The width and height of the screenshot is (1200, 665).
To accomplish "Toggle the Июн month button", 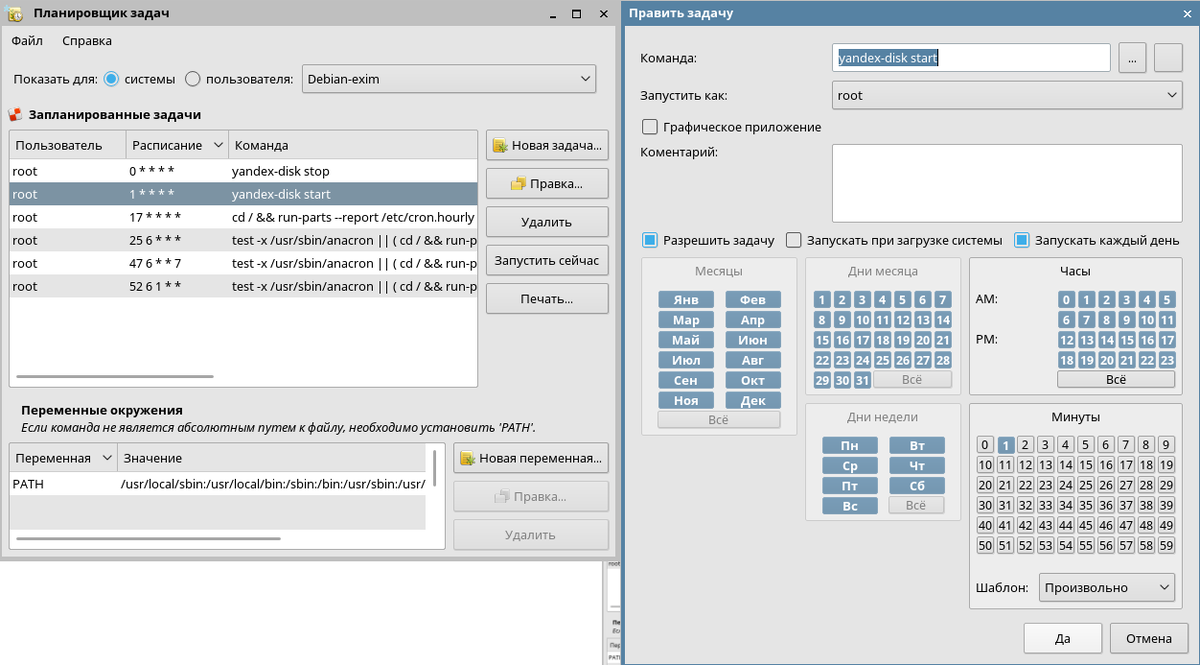I will coord(753,340).
